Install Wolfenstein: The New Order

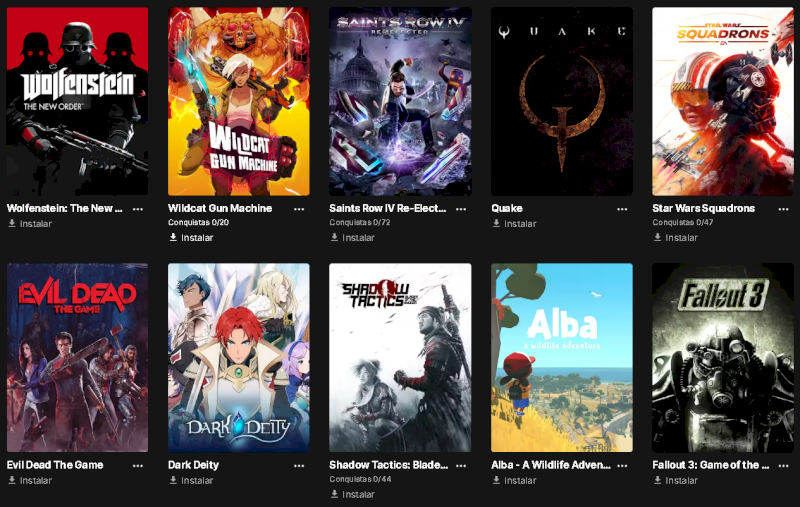30,223
